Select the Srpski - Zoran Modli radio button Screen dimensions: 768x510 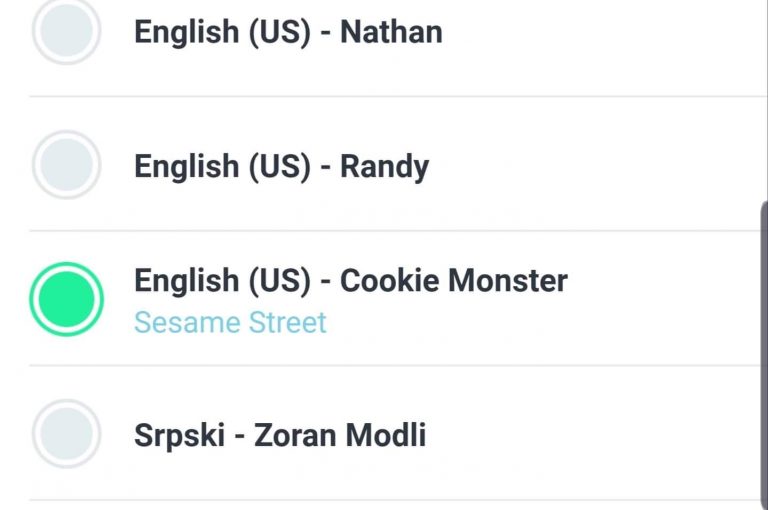click(67, 434)
